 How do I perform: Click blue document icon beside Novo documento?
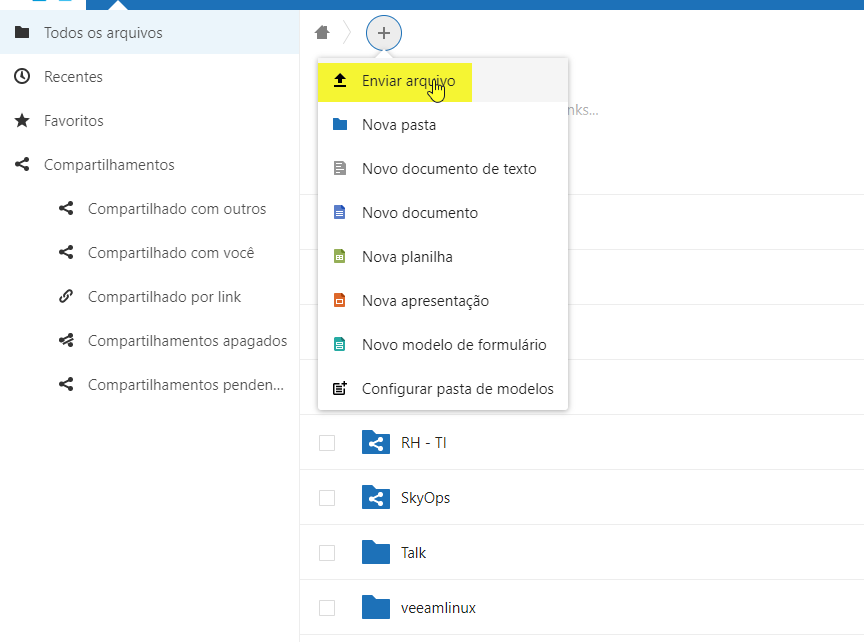coord(340,212)
